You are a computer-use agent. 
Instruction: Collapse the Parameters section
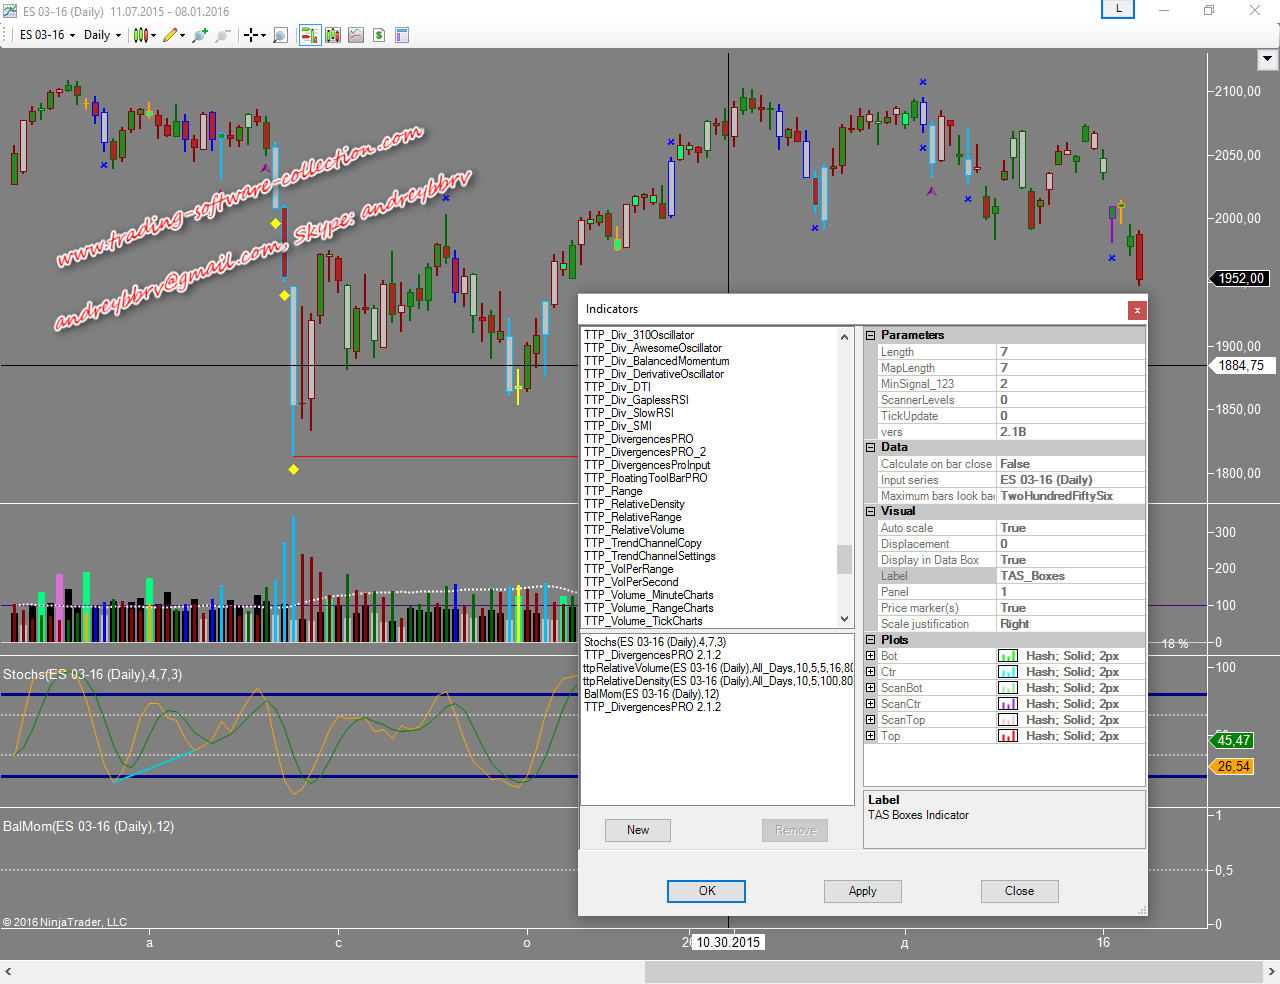pos(870,335)
